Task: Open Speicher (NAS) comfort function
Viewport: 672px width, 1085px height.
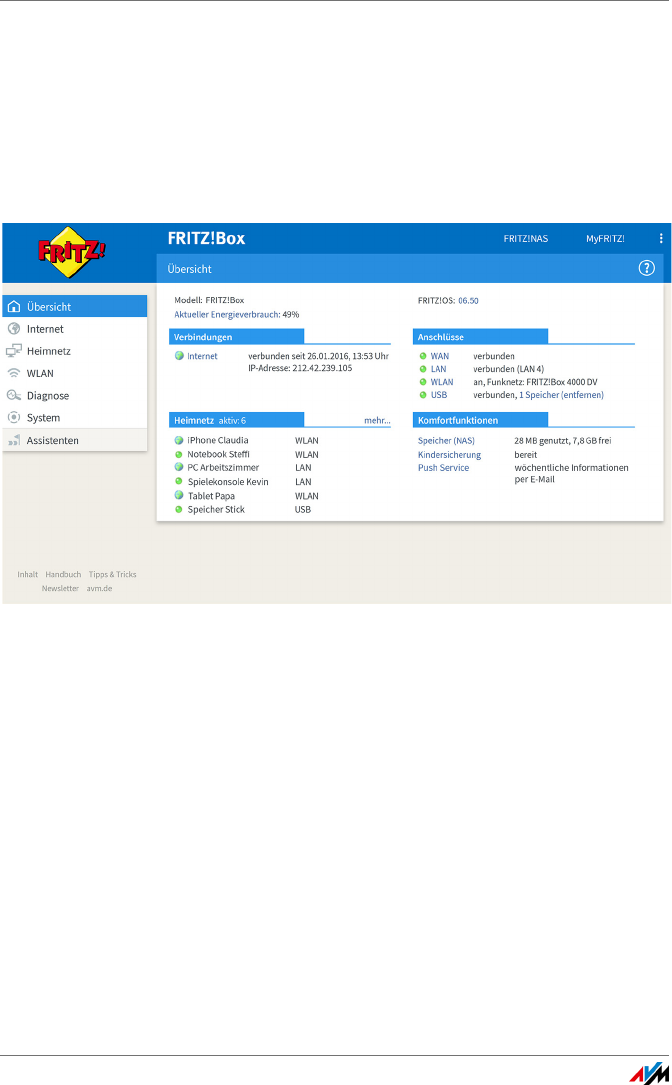Action: [446, 441]
